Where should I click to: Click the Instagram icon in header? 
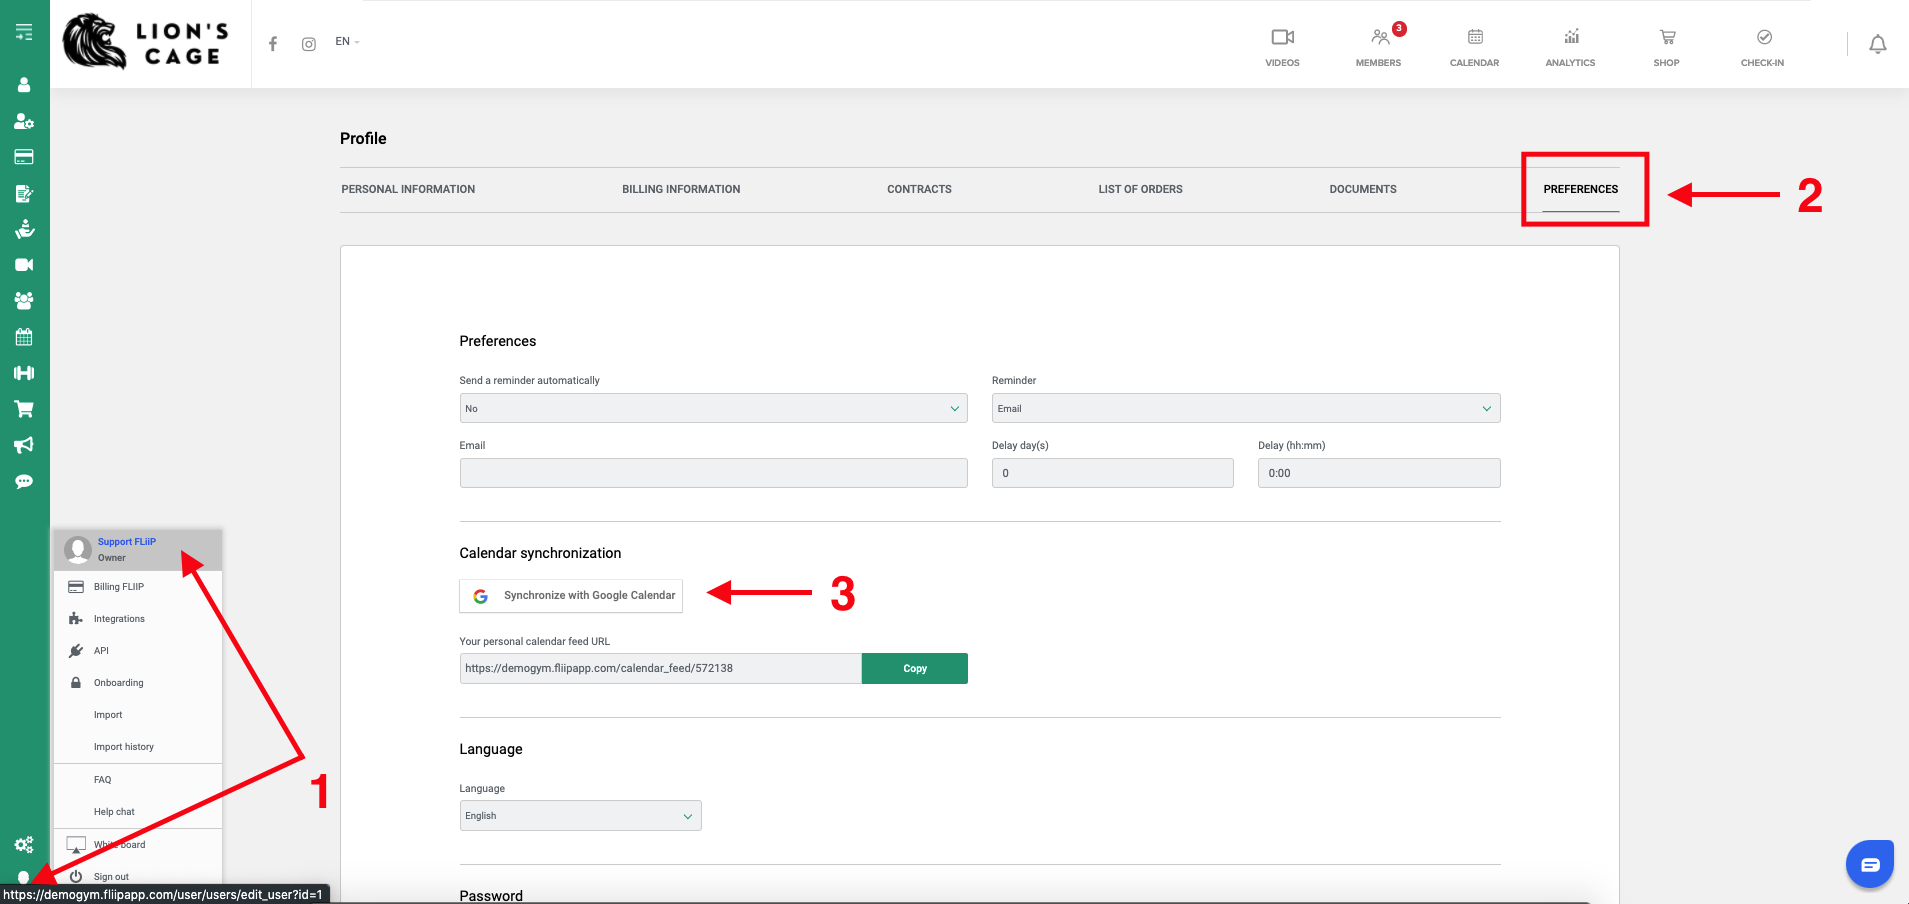coord(309,44)
